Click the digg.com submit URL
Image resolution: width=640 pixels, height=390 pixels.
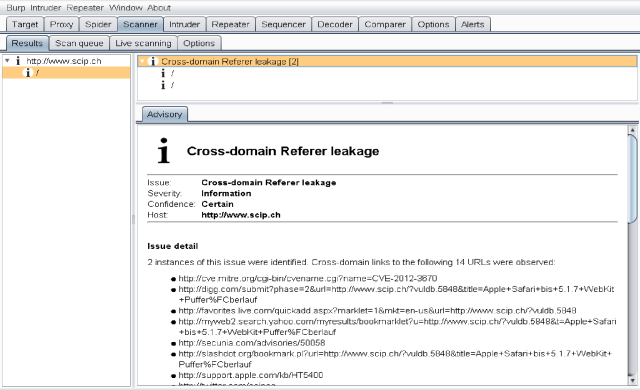pos(396,294)
